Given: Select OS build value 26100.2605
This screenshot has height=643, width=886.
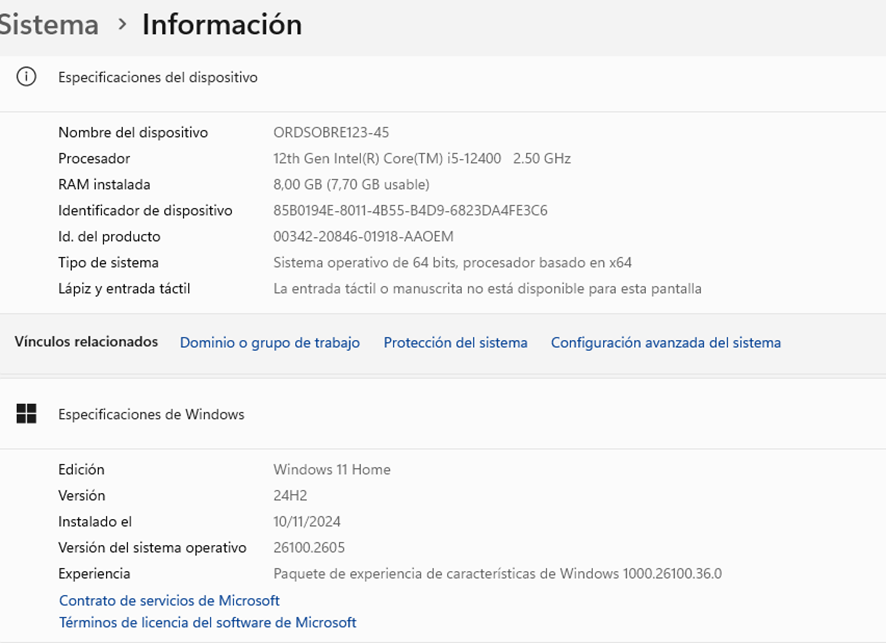Looking at the screenshot, I should tap(309, 547).
